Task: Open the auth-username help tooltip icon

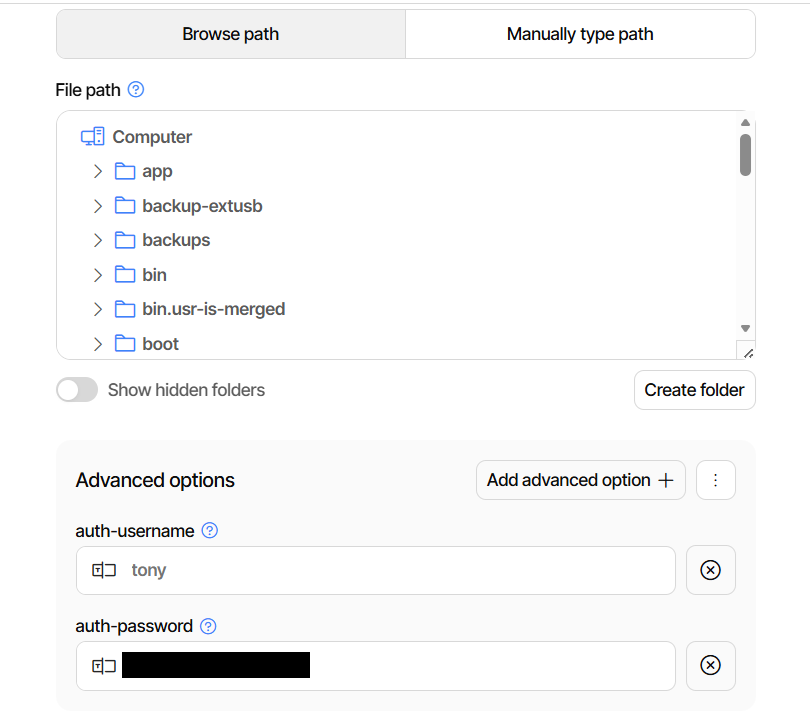Action: [x=210, y=531]
